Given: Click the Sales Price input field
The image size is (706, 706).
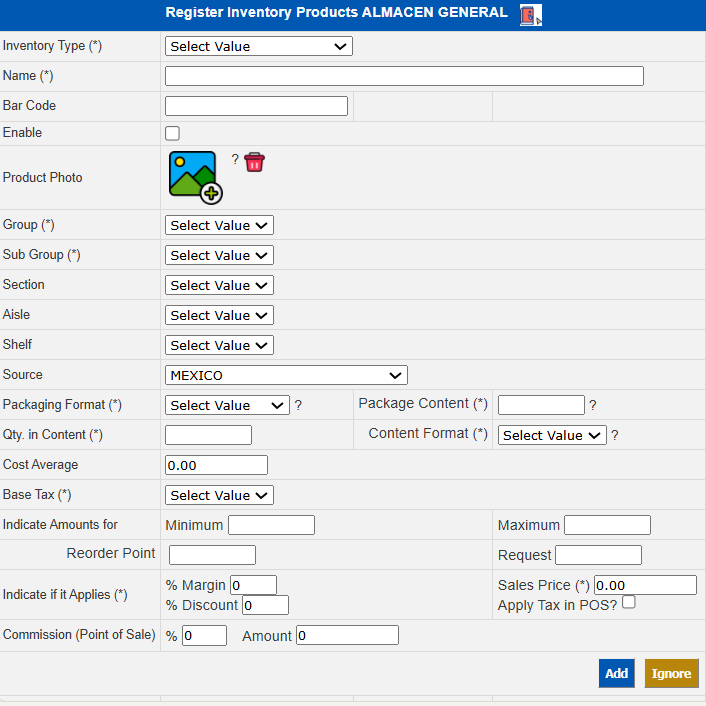Looking at the screenshot, I should coord(645,585).
